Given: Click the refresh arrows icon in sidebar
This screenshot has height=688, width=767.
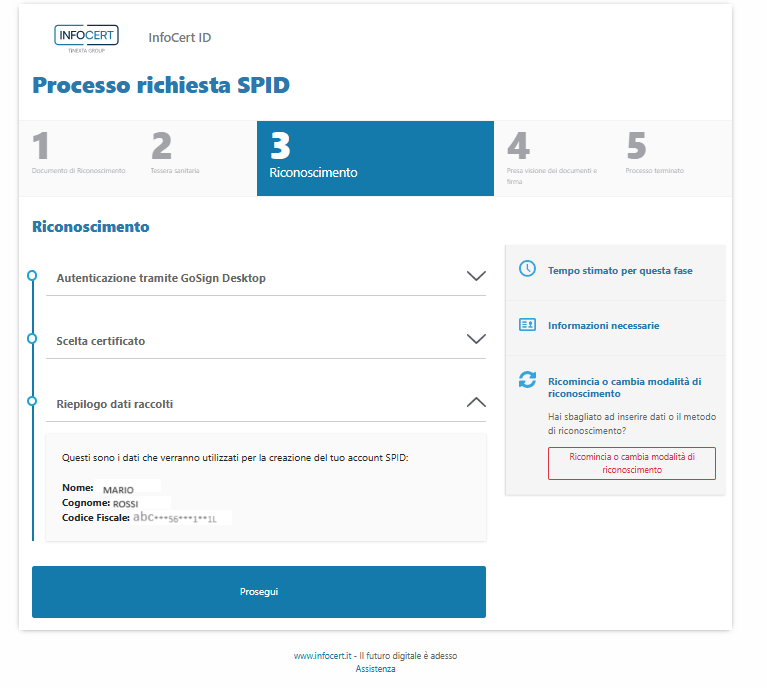Looking at the screenshot, I should 527,380.
